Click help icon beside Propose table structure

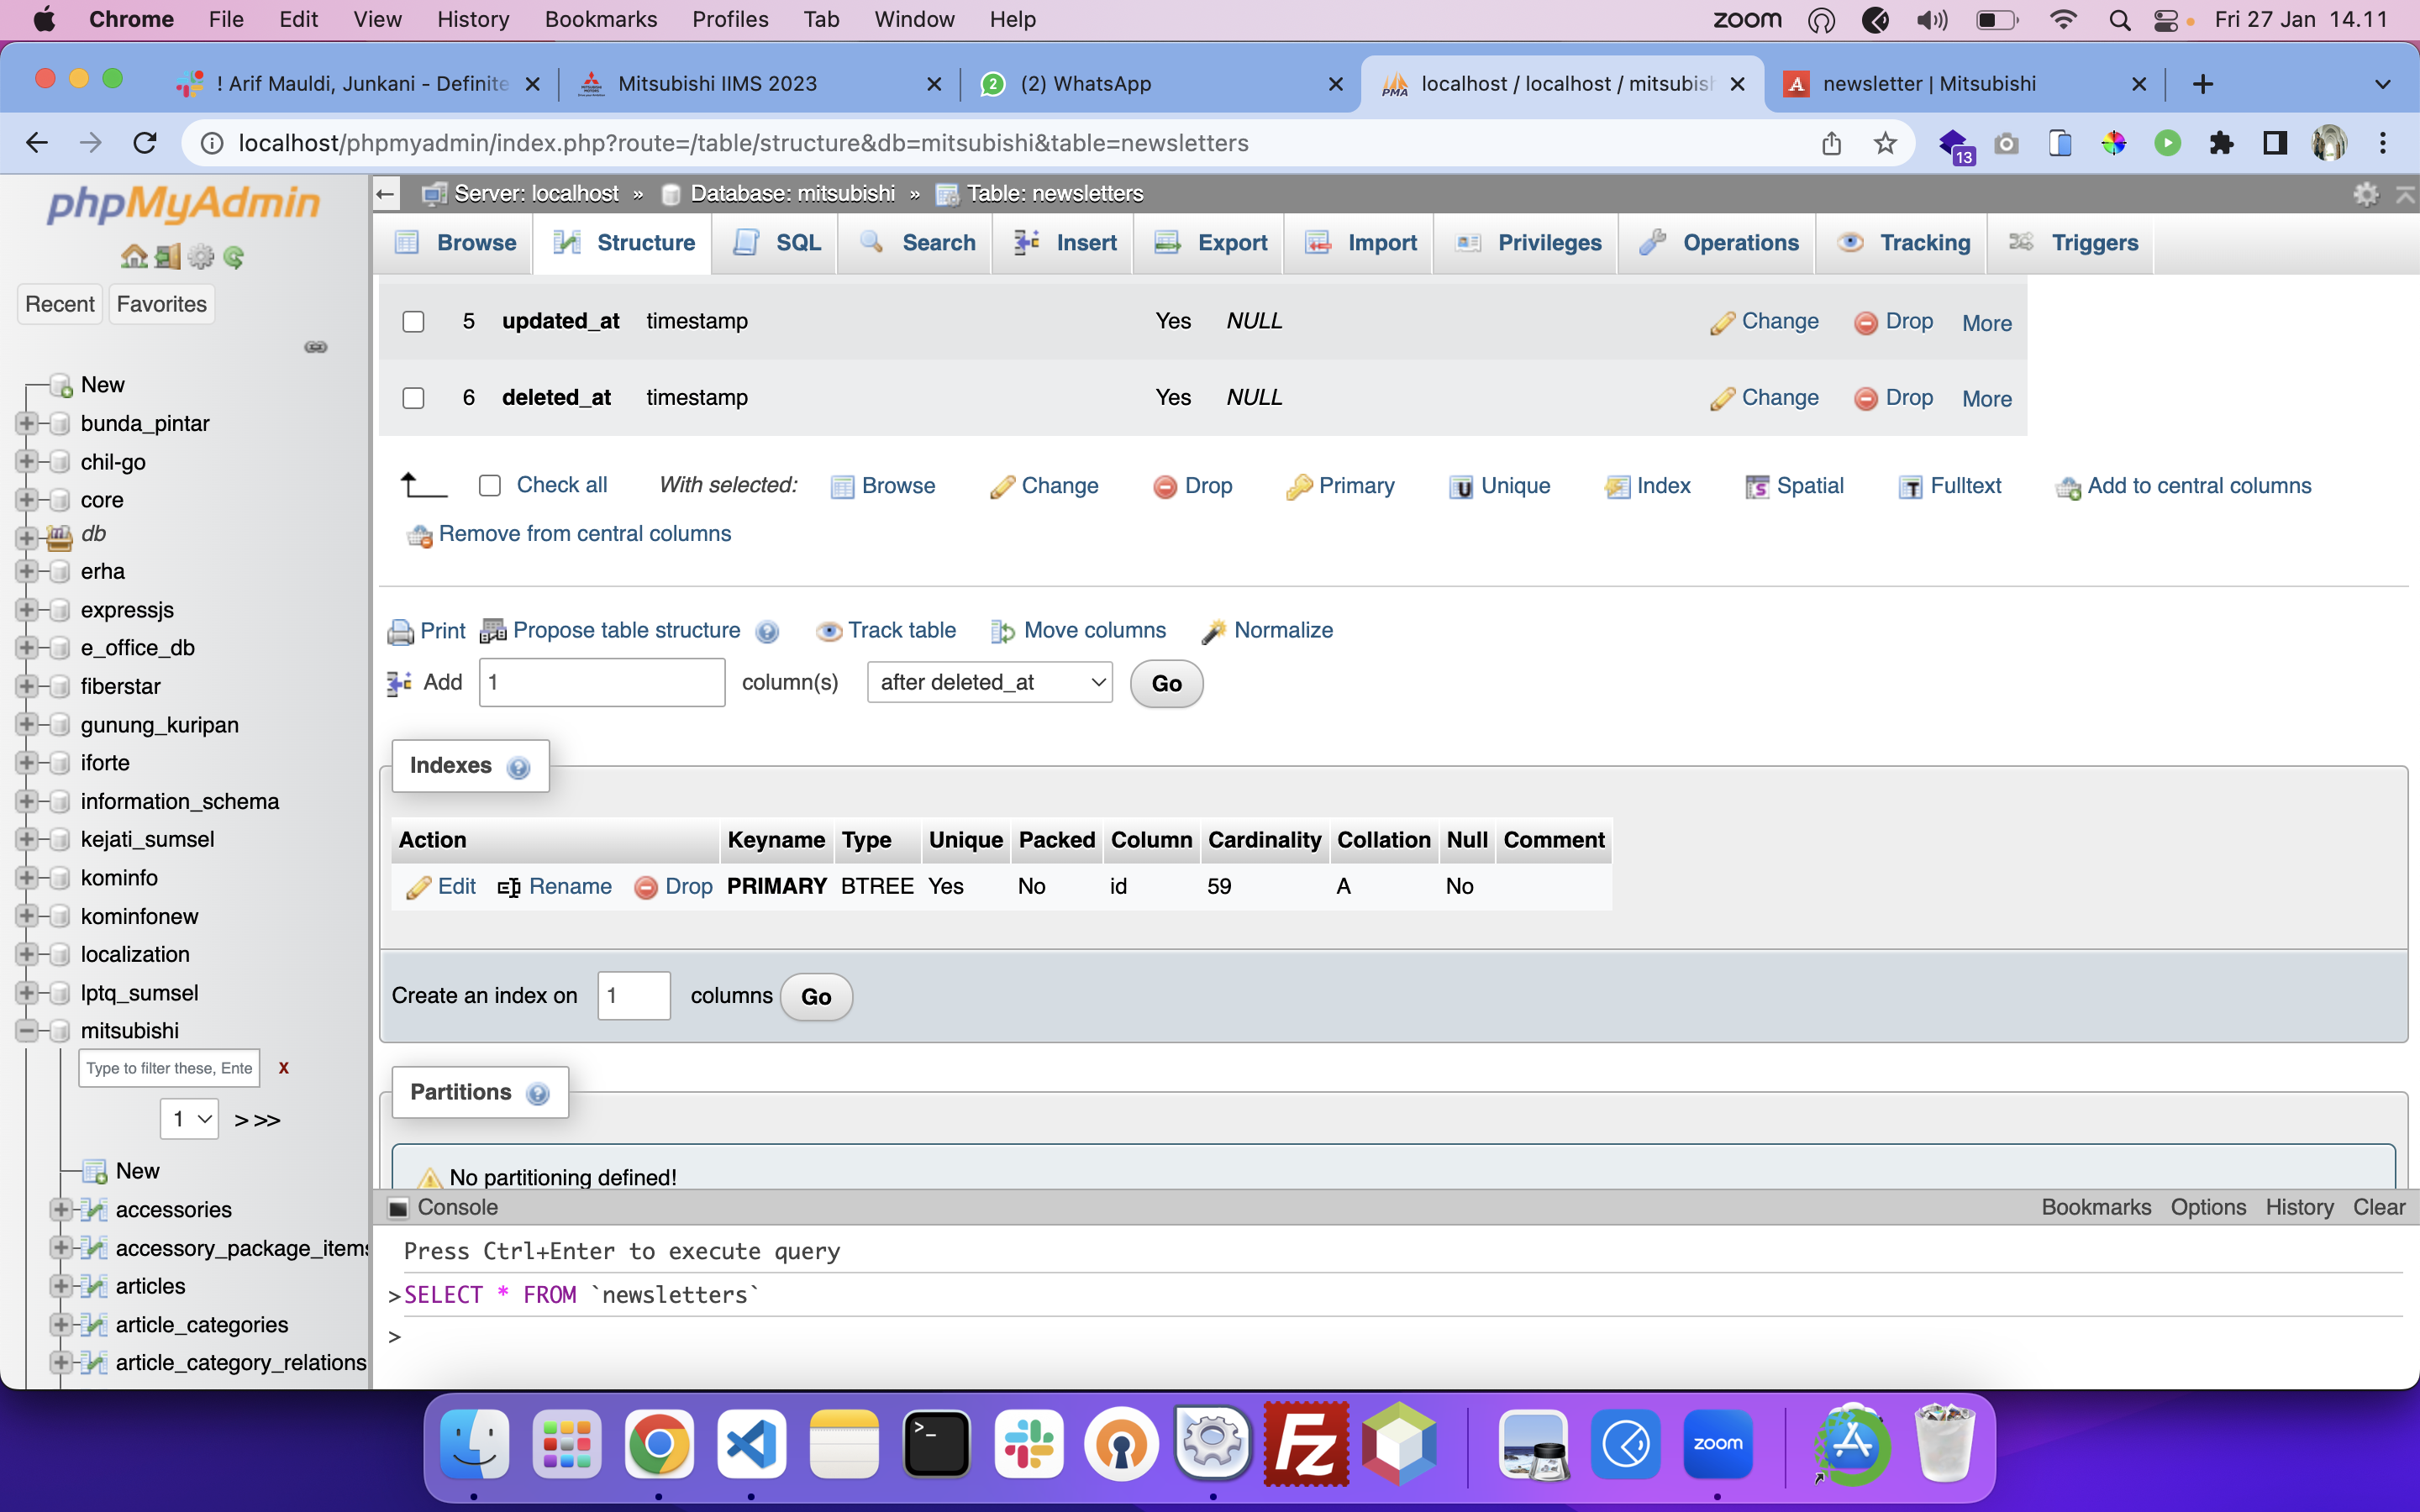(x=767, y=632)
